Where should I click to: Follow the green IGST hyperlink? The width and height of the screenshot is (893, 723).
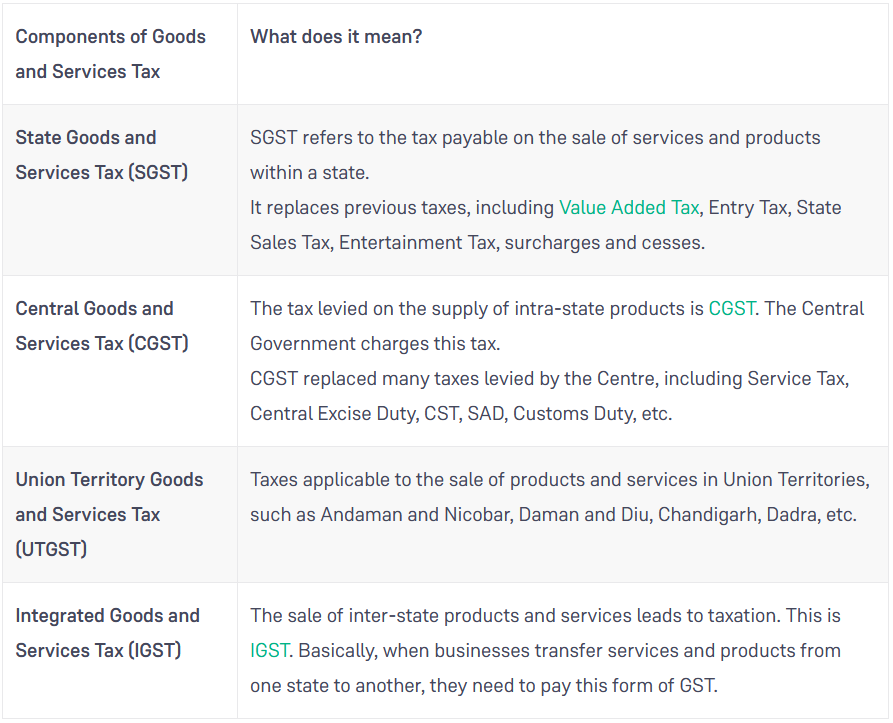tap(269, 651)
